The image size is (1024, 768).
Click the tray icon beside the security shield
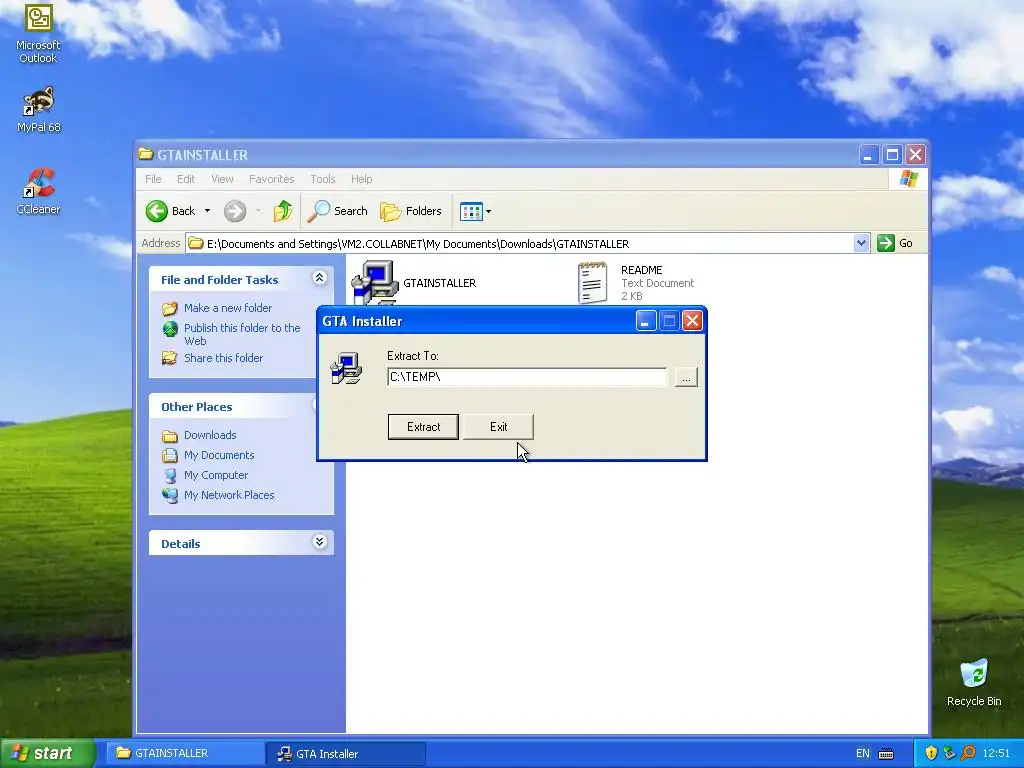tap(950, 754)
